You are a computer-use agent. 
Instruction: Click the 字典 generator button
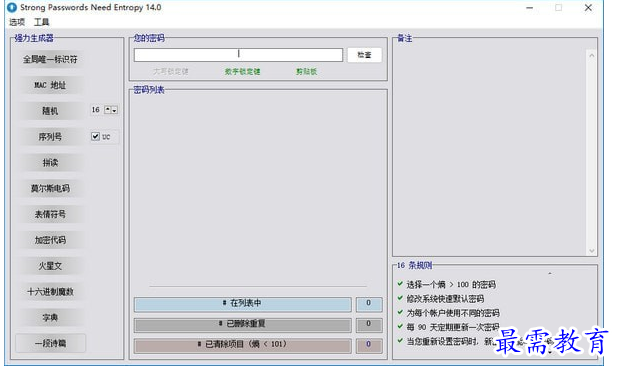click(50, 318)
